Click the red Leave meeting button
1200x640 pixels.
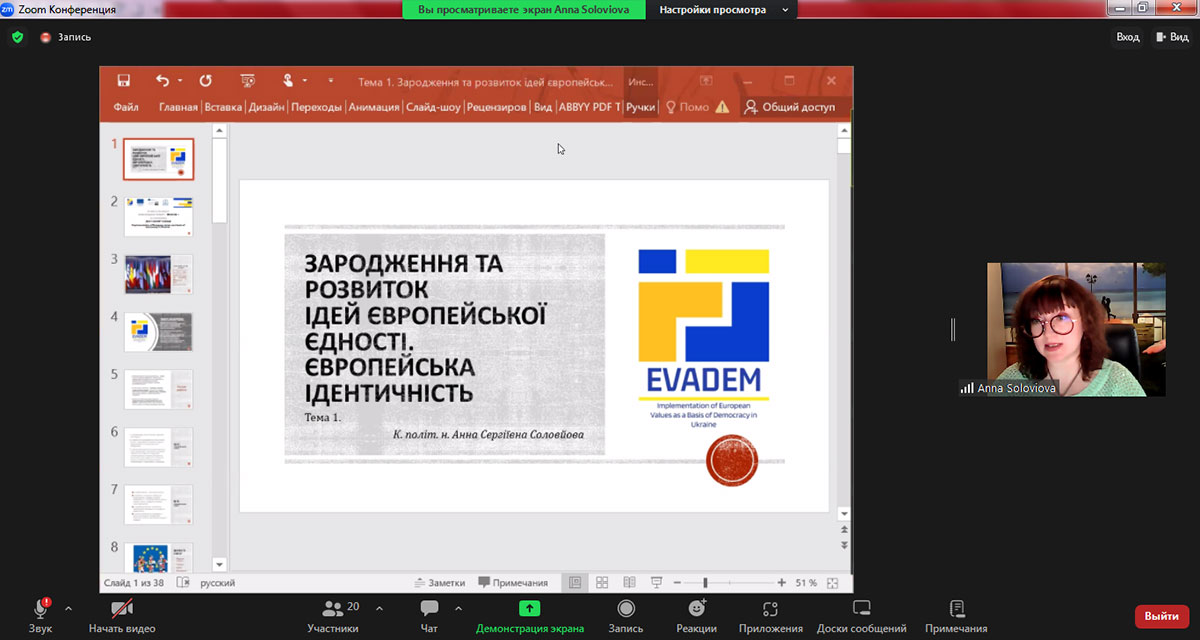[x=1161, y=616]
